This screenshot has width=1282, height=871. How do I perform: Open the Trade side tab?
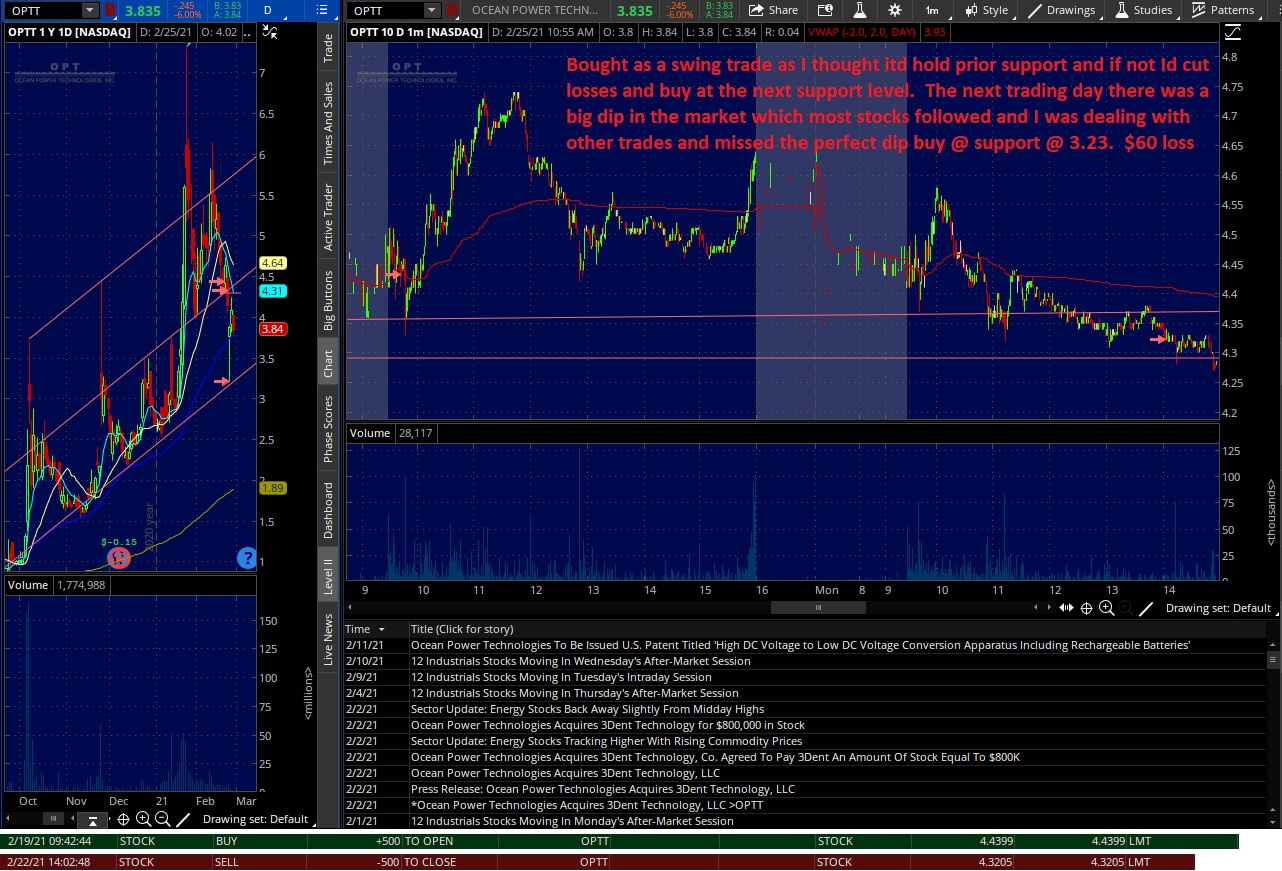tap(328, 48)
